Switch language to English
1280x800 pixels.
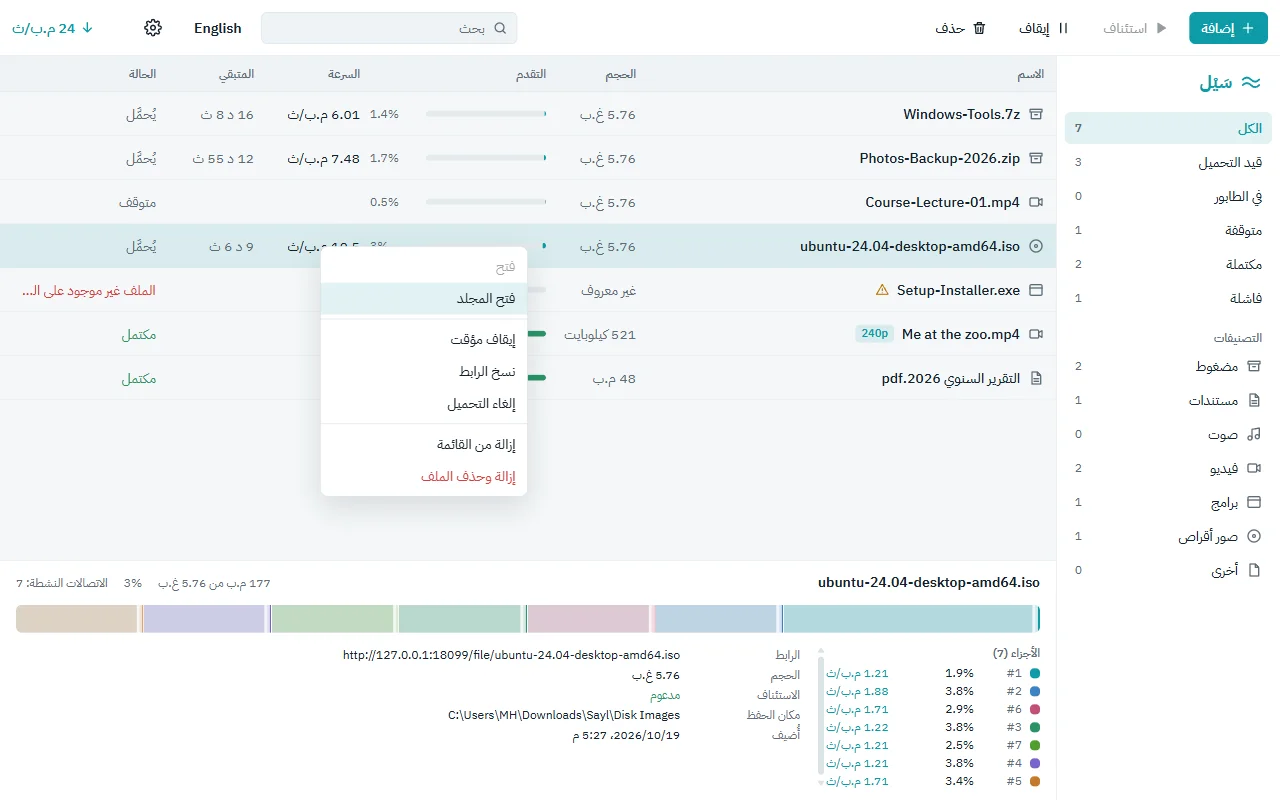[x=218, y=28]
